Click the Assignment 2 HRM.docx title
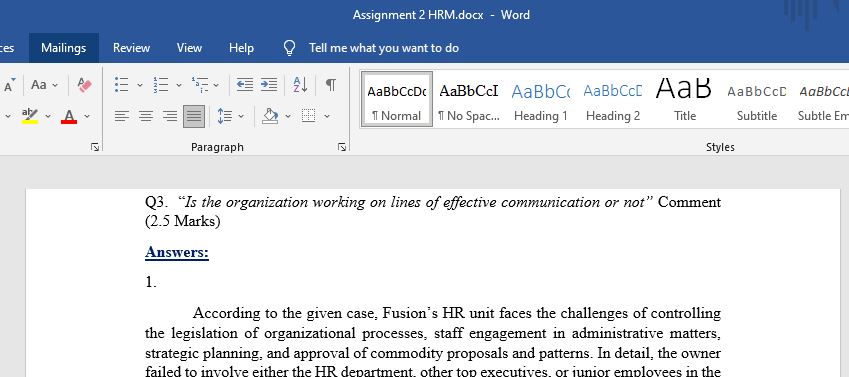This screenshot has height=377, width=849. point(418,15)
